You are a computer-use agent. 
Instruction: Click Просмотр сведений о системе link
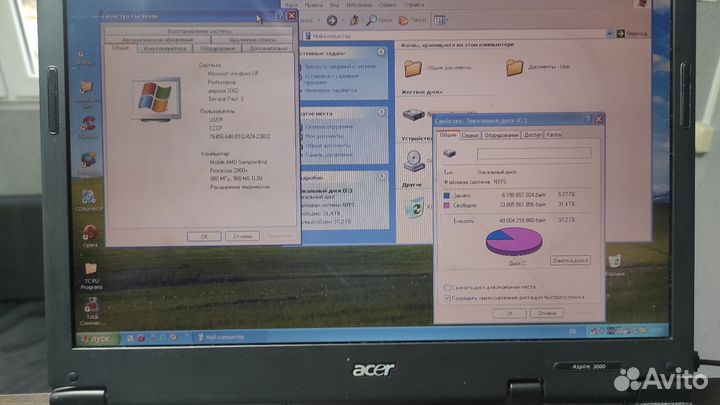point(340,67)
